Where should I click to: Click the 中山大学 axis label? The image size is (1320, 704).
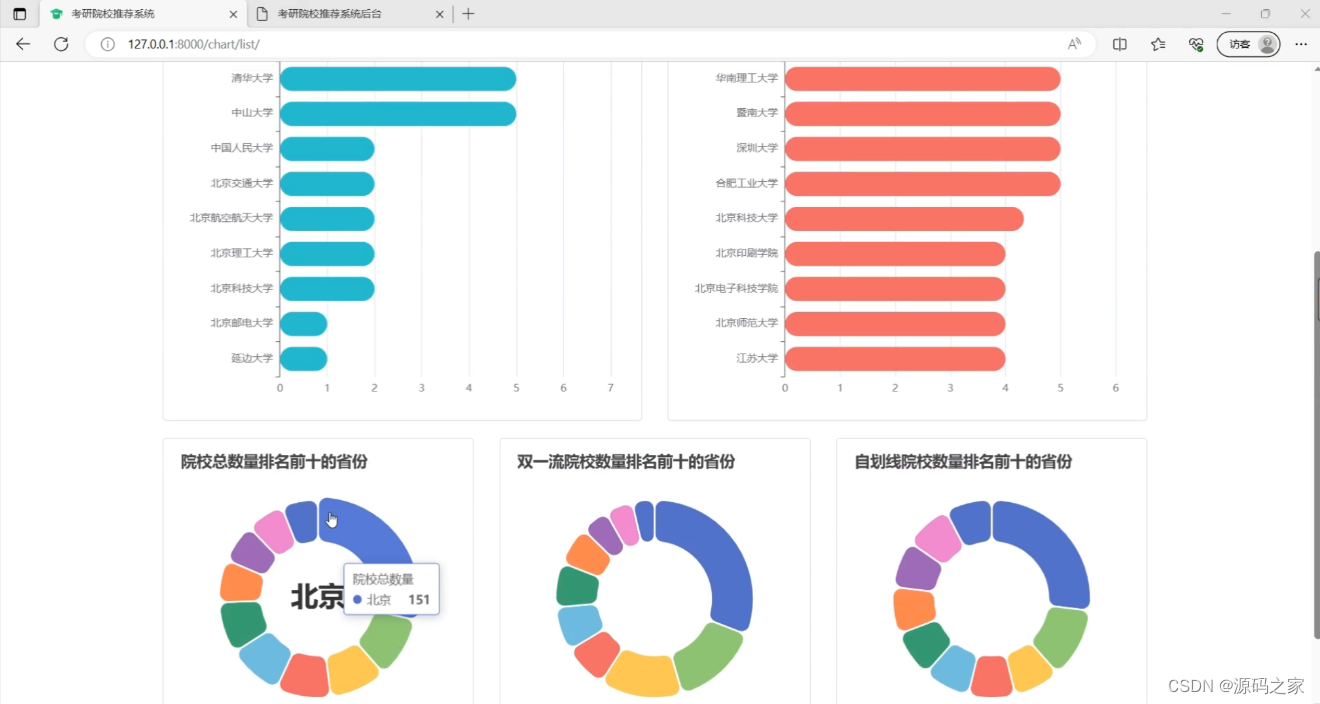pyautogui.click(x=252, y=113)
